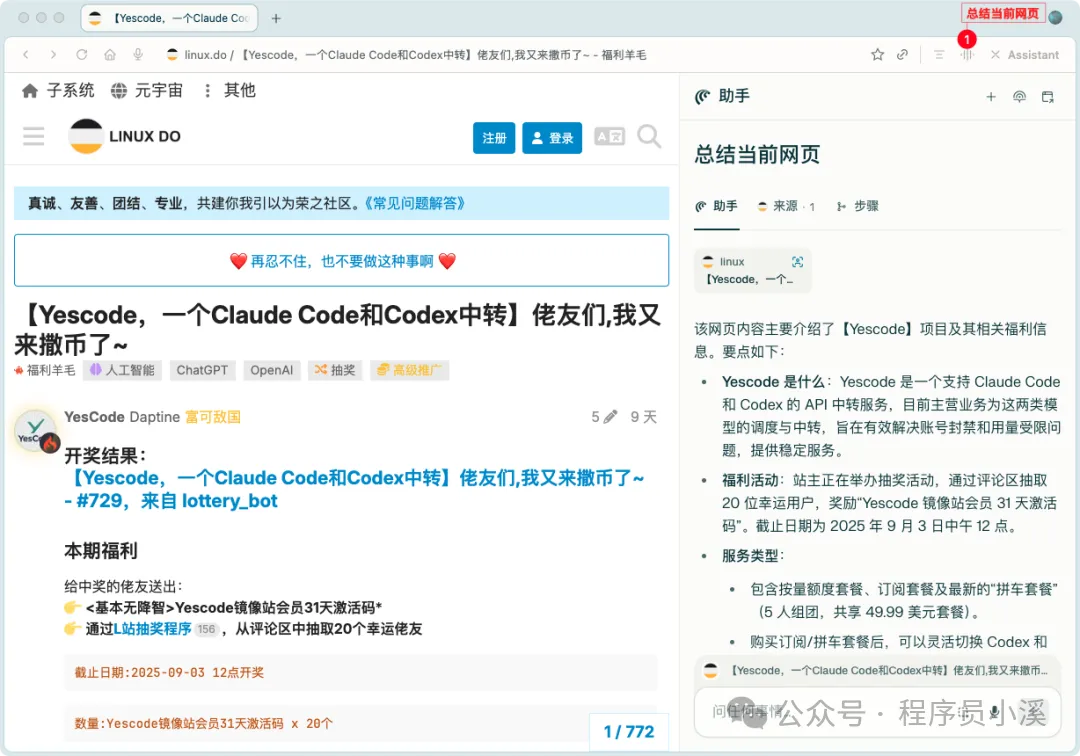The height and width of the screenshot is (756, 1080).
Task: Open the 其他 bookmarks menu
Action: 230,90
